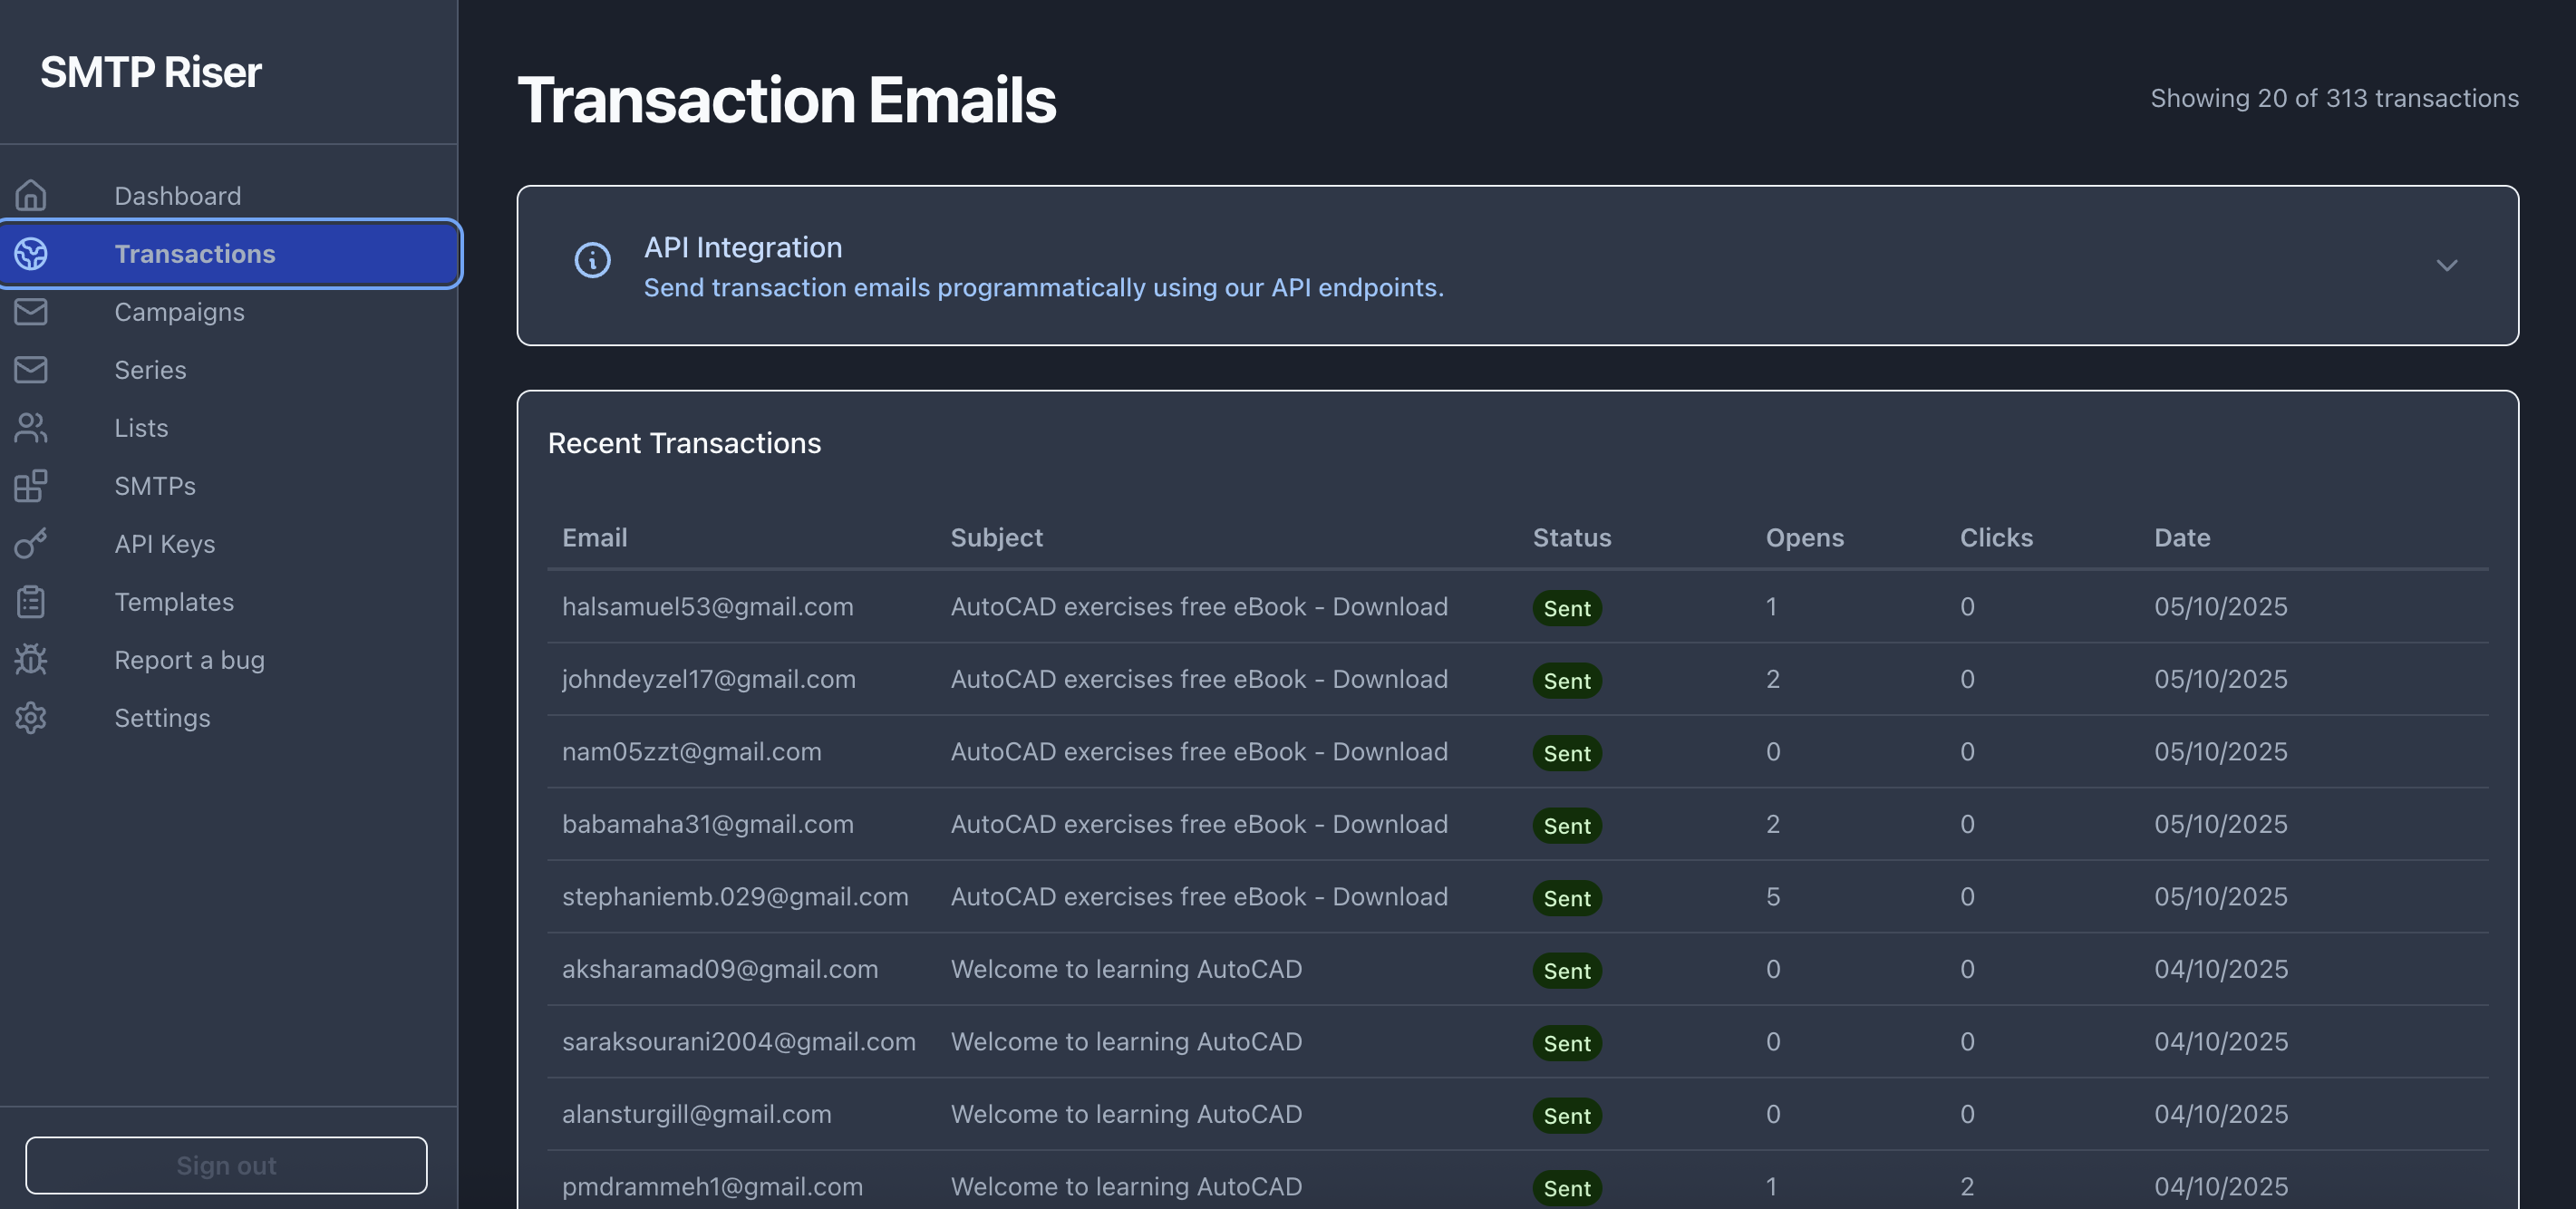Select the API Keys key icon
Screen dimensions: 2576x1209
pyautogui.click(x=31, y=543)
